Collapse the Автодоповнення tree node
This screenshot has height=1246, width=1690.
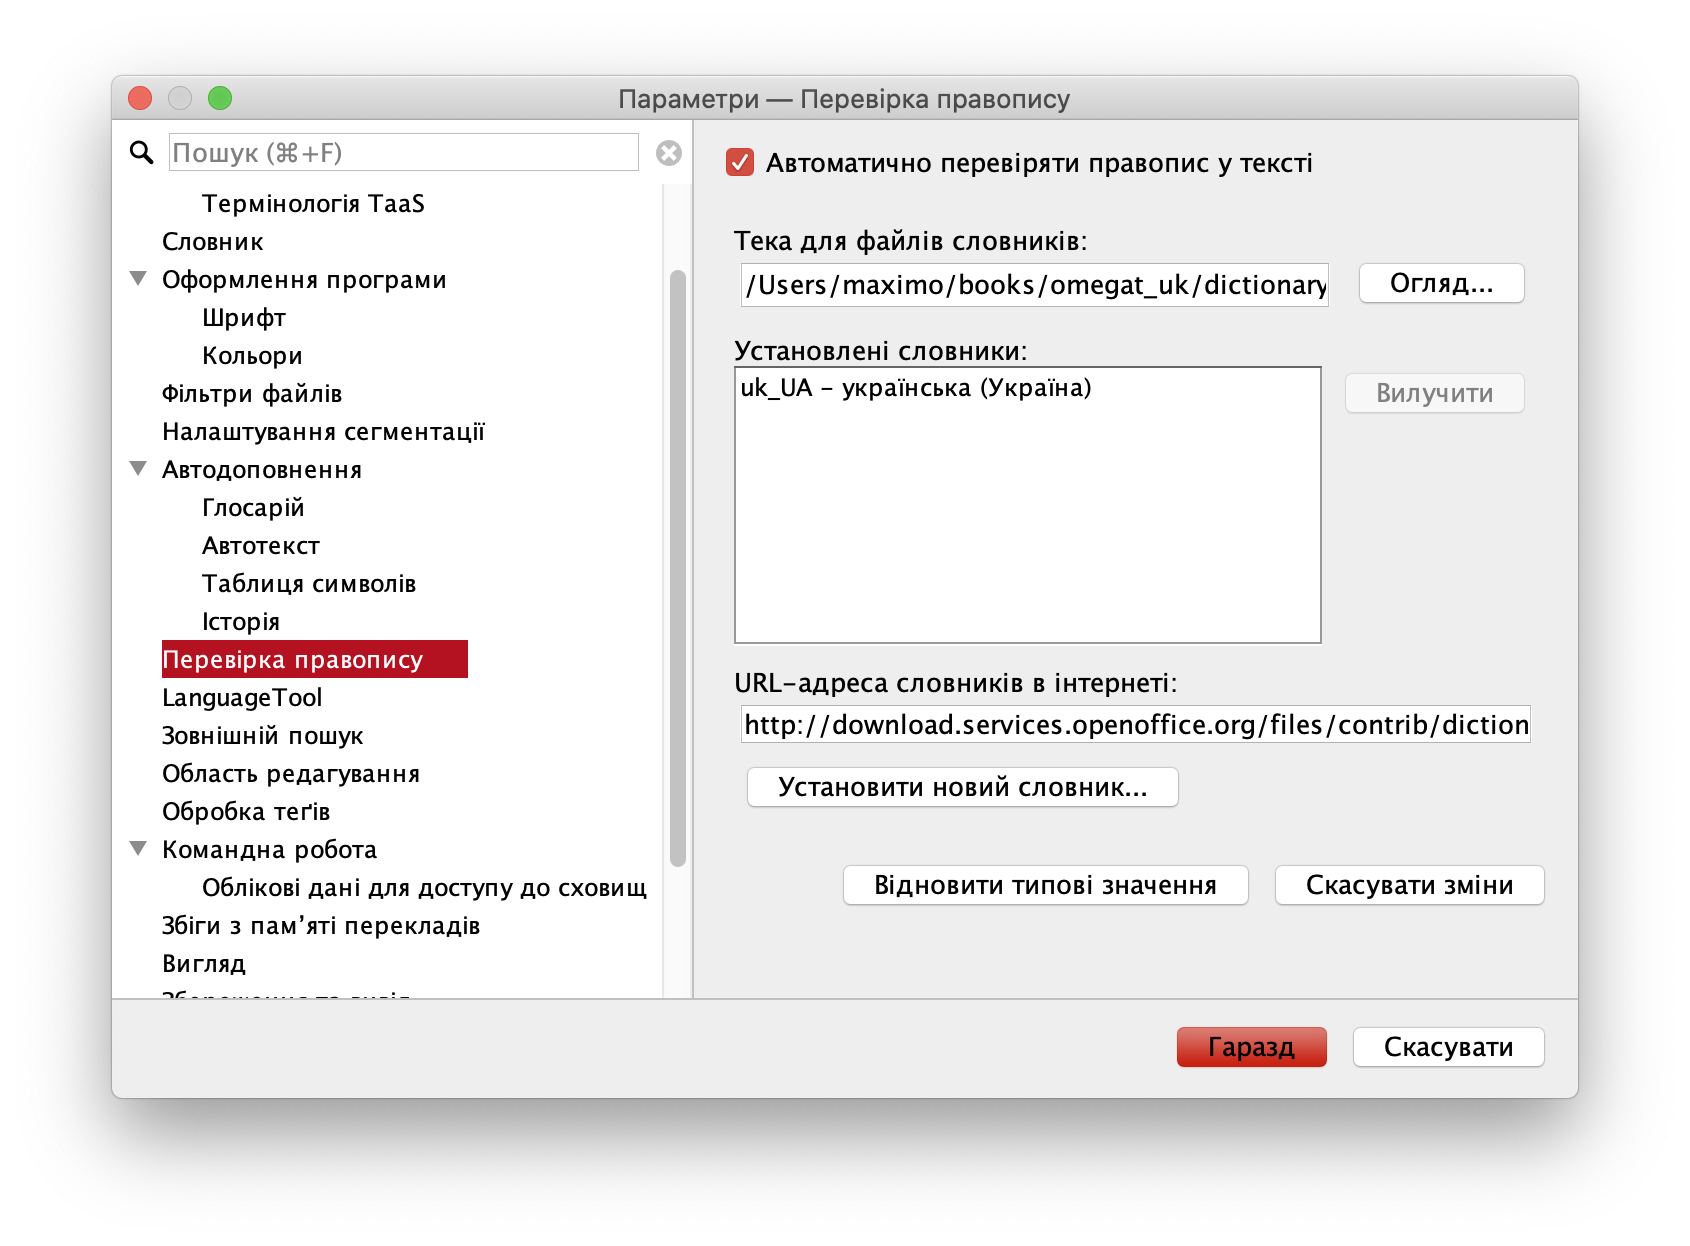tap(139, 469)
